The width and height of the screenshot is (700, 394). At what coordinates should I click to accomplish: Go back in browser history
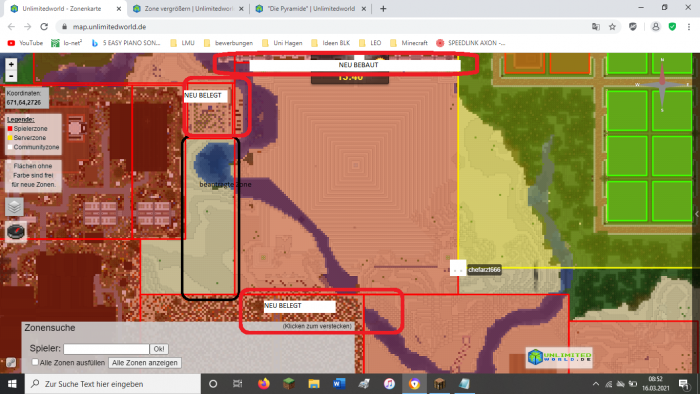pos(11,27)
